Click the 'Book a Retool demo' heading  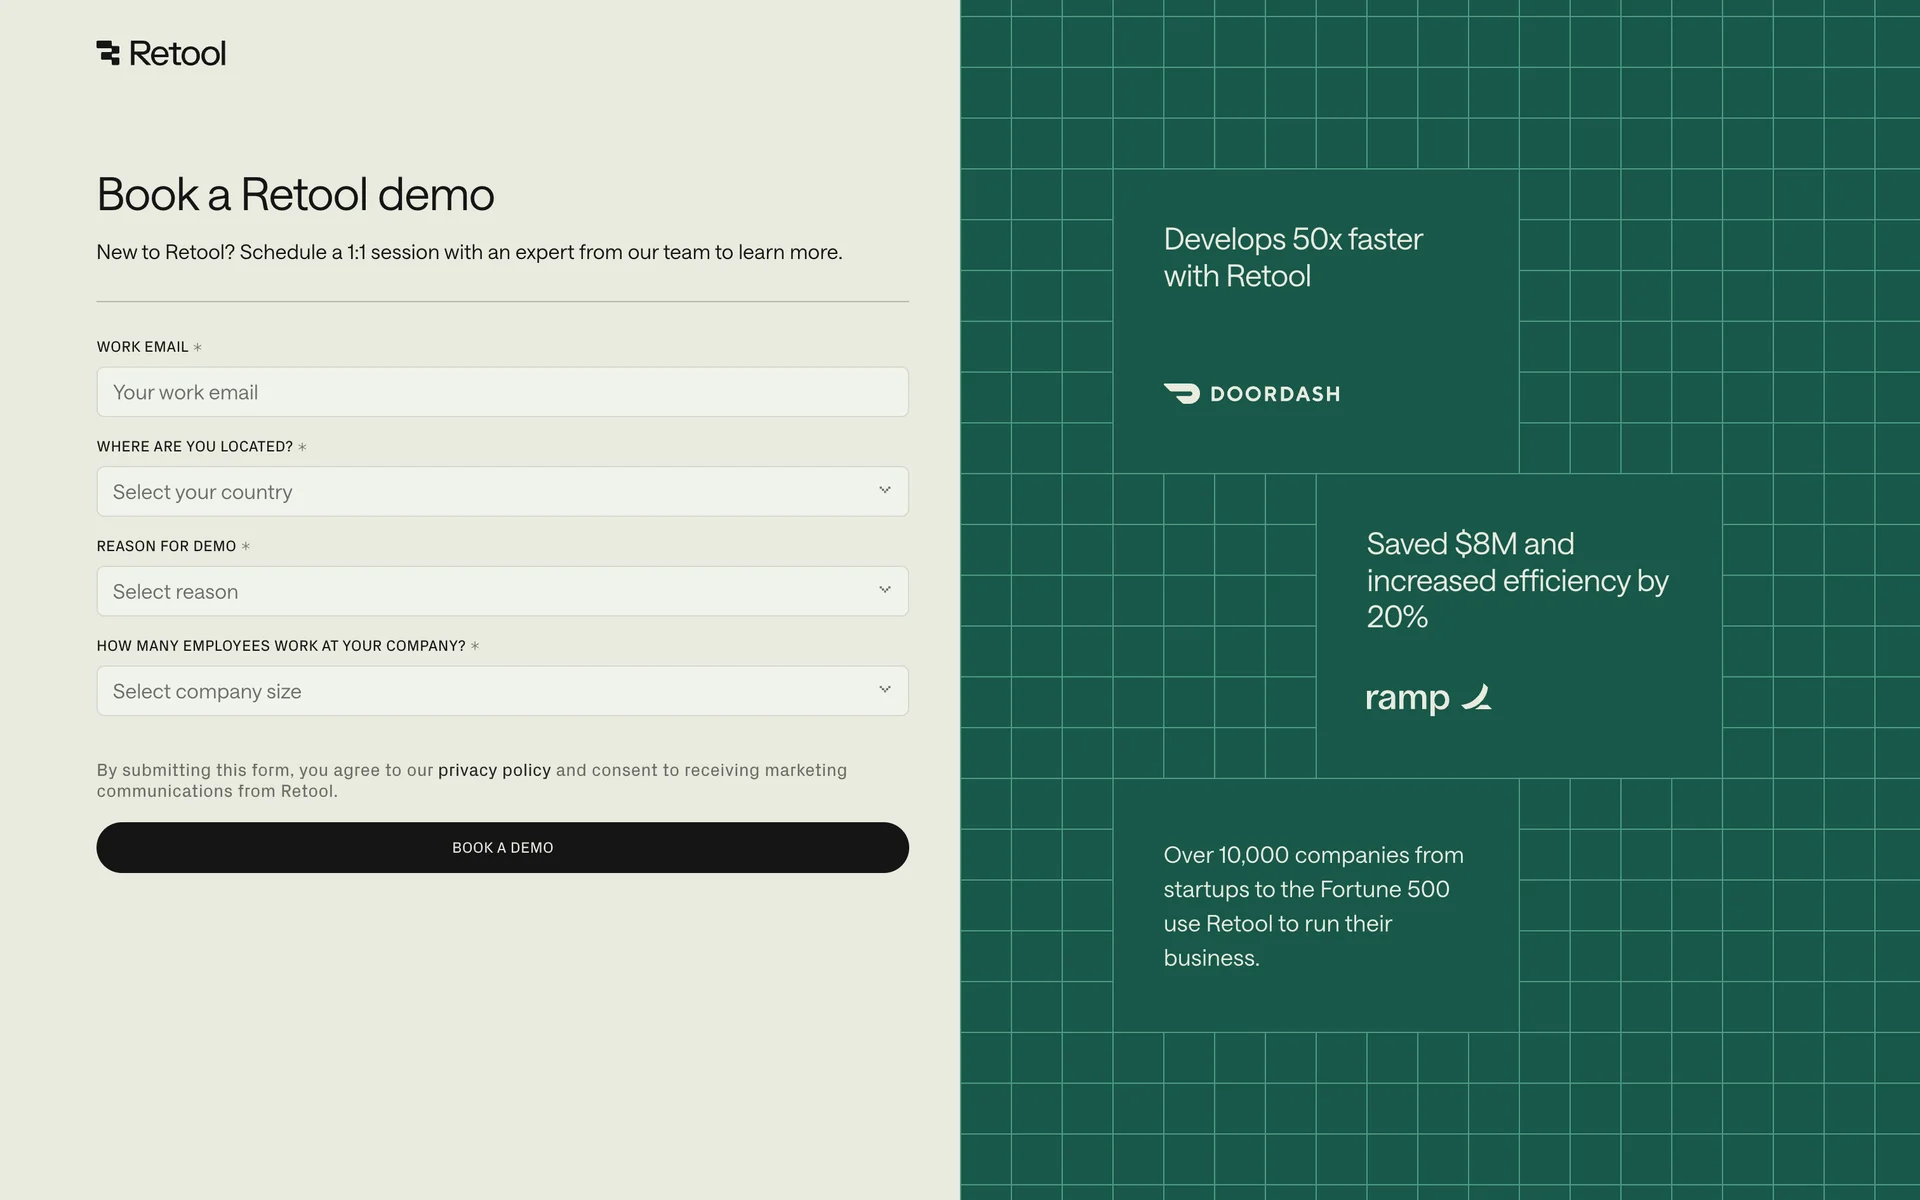coord(296,195)
